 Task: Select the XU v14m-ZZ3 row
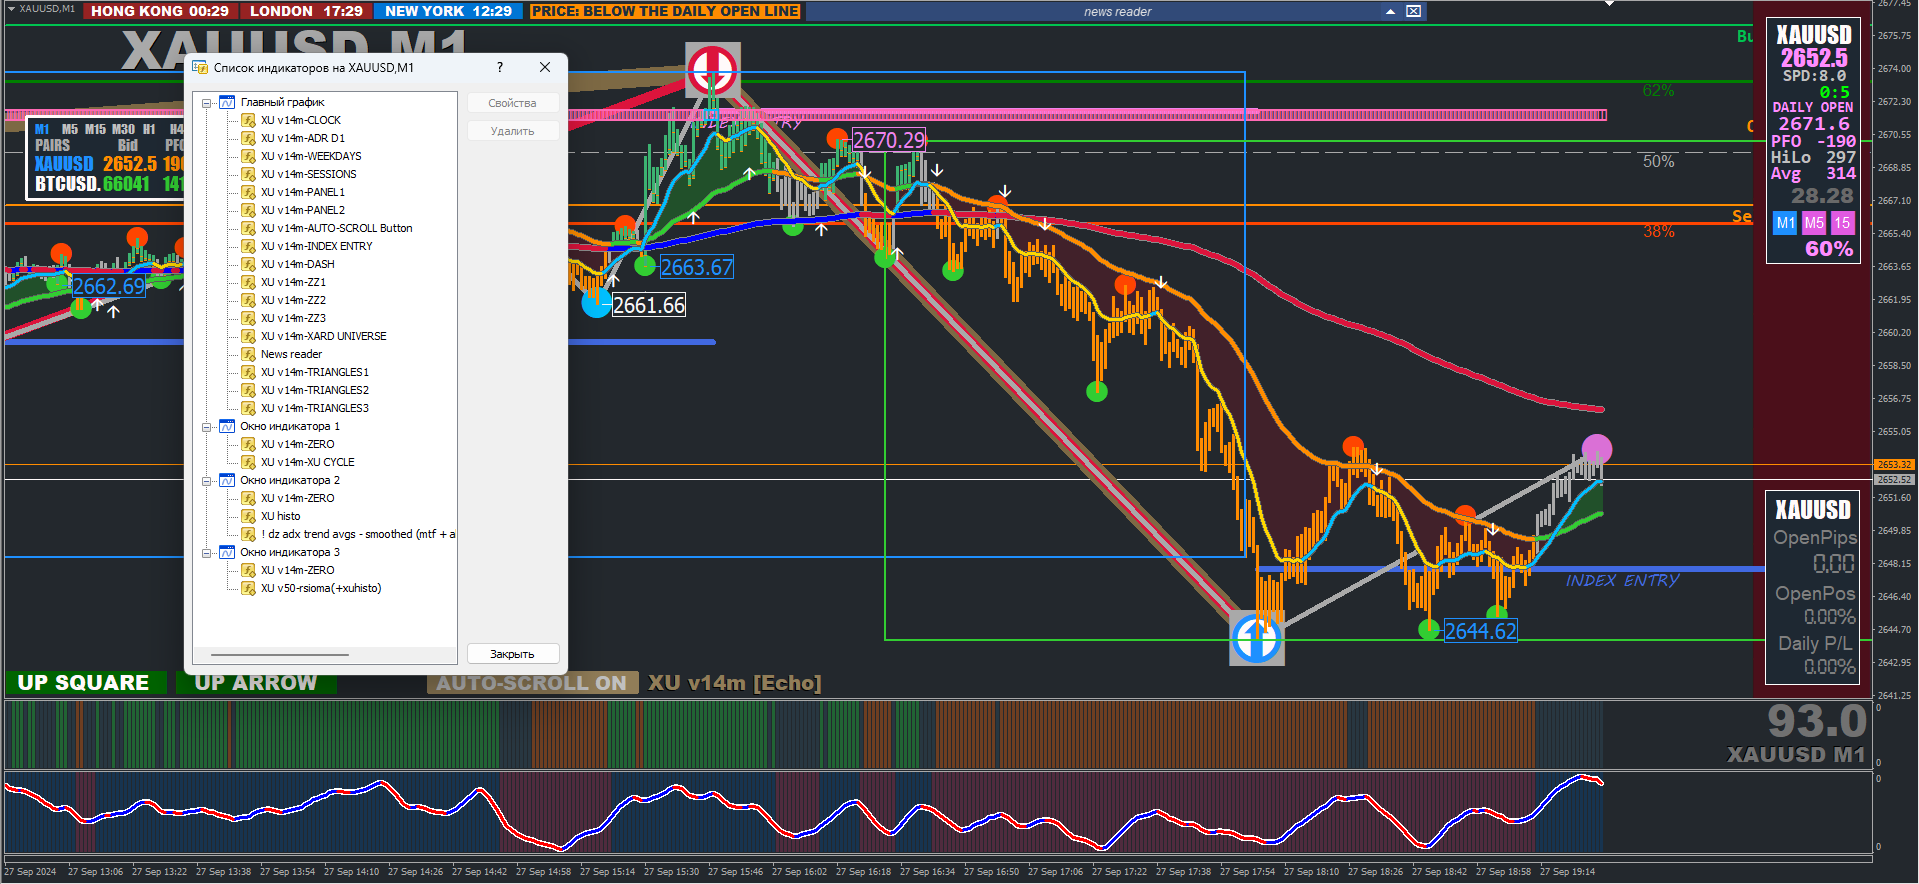coord(293,318)
